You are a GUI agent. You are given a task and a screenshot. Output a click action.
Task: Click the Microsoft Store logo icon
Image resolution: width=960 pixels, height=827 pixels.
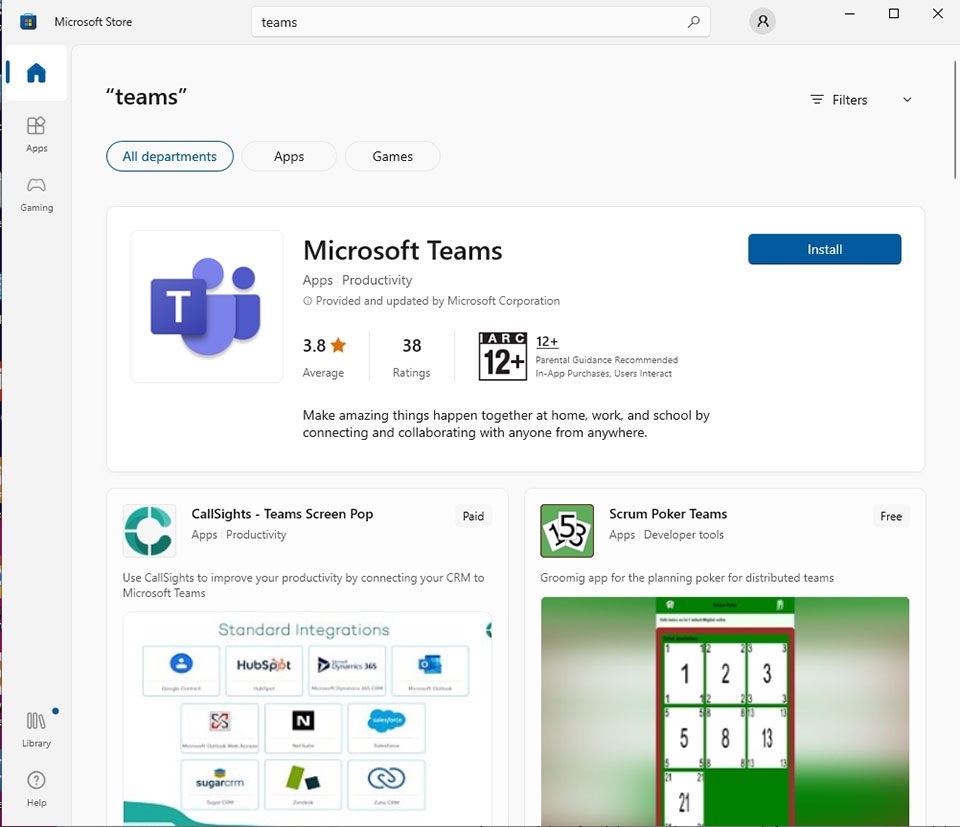click(x=27, y=21)
